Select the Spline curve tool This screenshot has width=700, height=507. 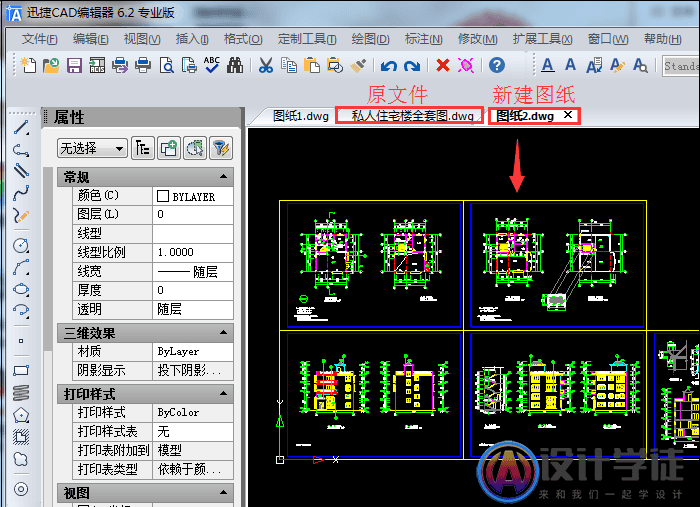(21, 193)
